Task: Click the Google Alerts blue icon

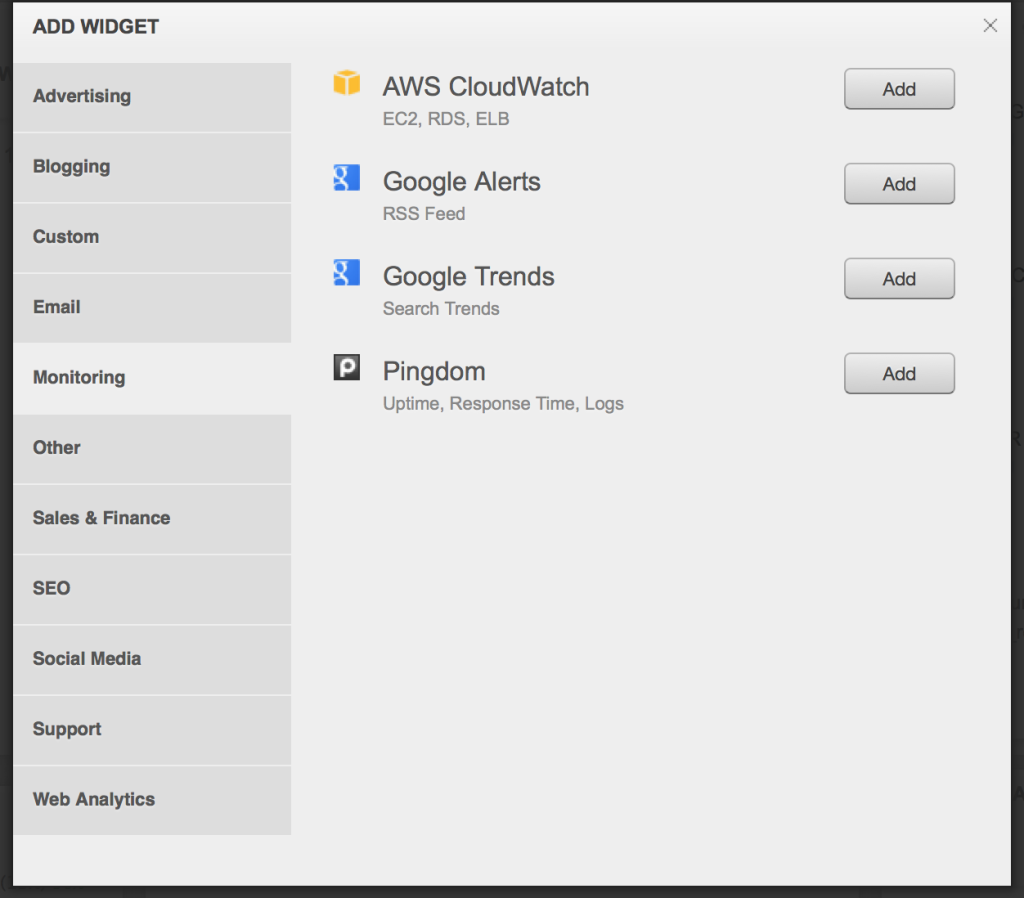Action: pyautogui.click(x=347, y=178)
